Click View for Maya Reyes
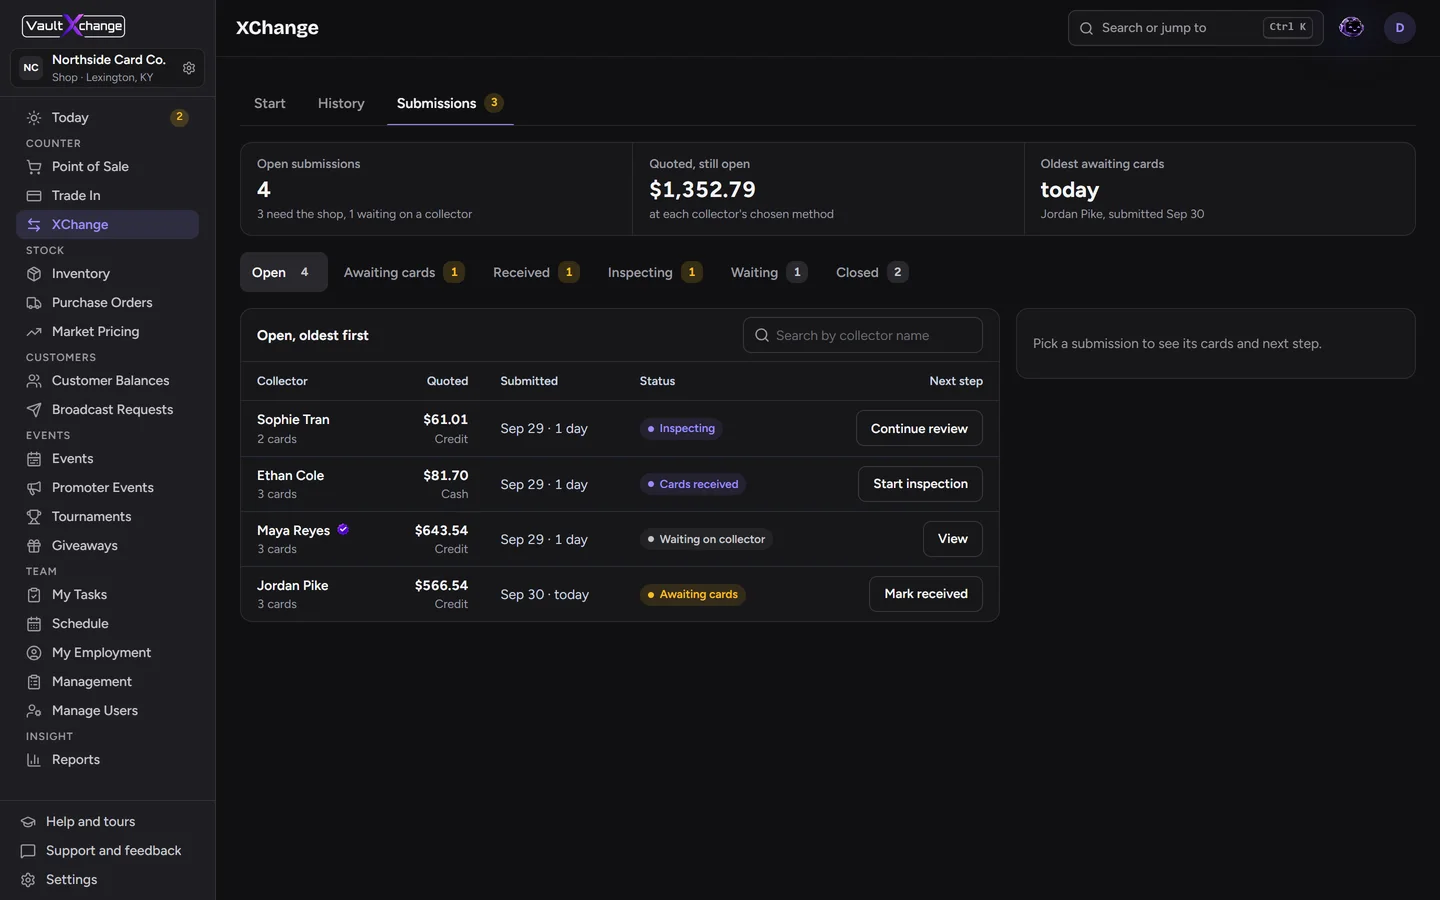This screenshot has height=900, width=1440. [x=952, y=539]
